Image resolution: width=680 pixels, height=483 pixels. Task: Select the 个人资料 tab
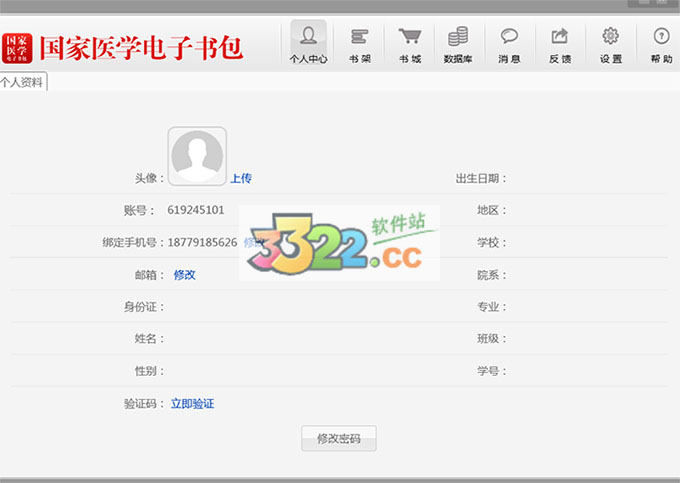(23, 82)
